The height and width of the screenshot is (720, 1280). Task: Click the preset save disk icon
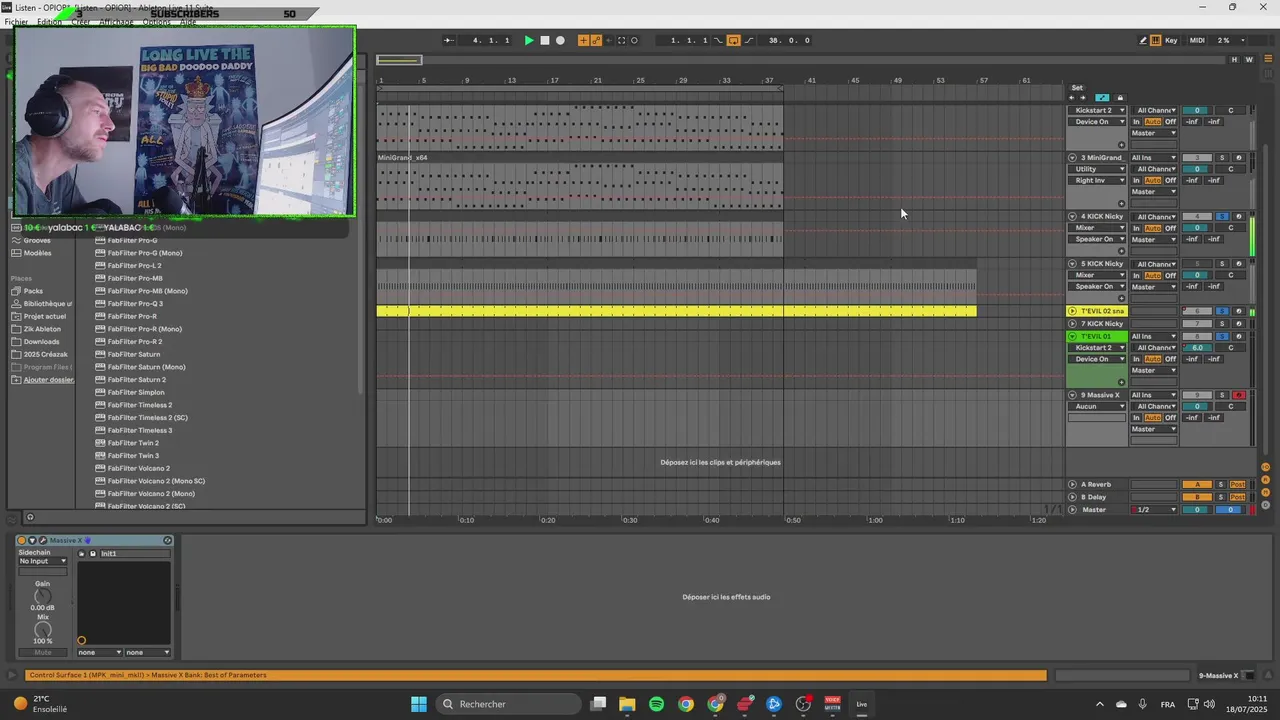coord(93,553)
